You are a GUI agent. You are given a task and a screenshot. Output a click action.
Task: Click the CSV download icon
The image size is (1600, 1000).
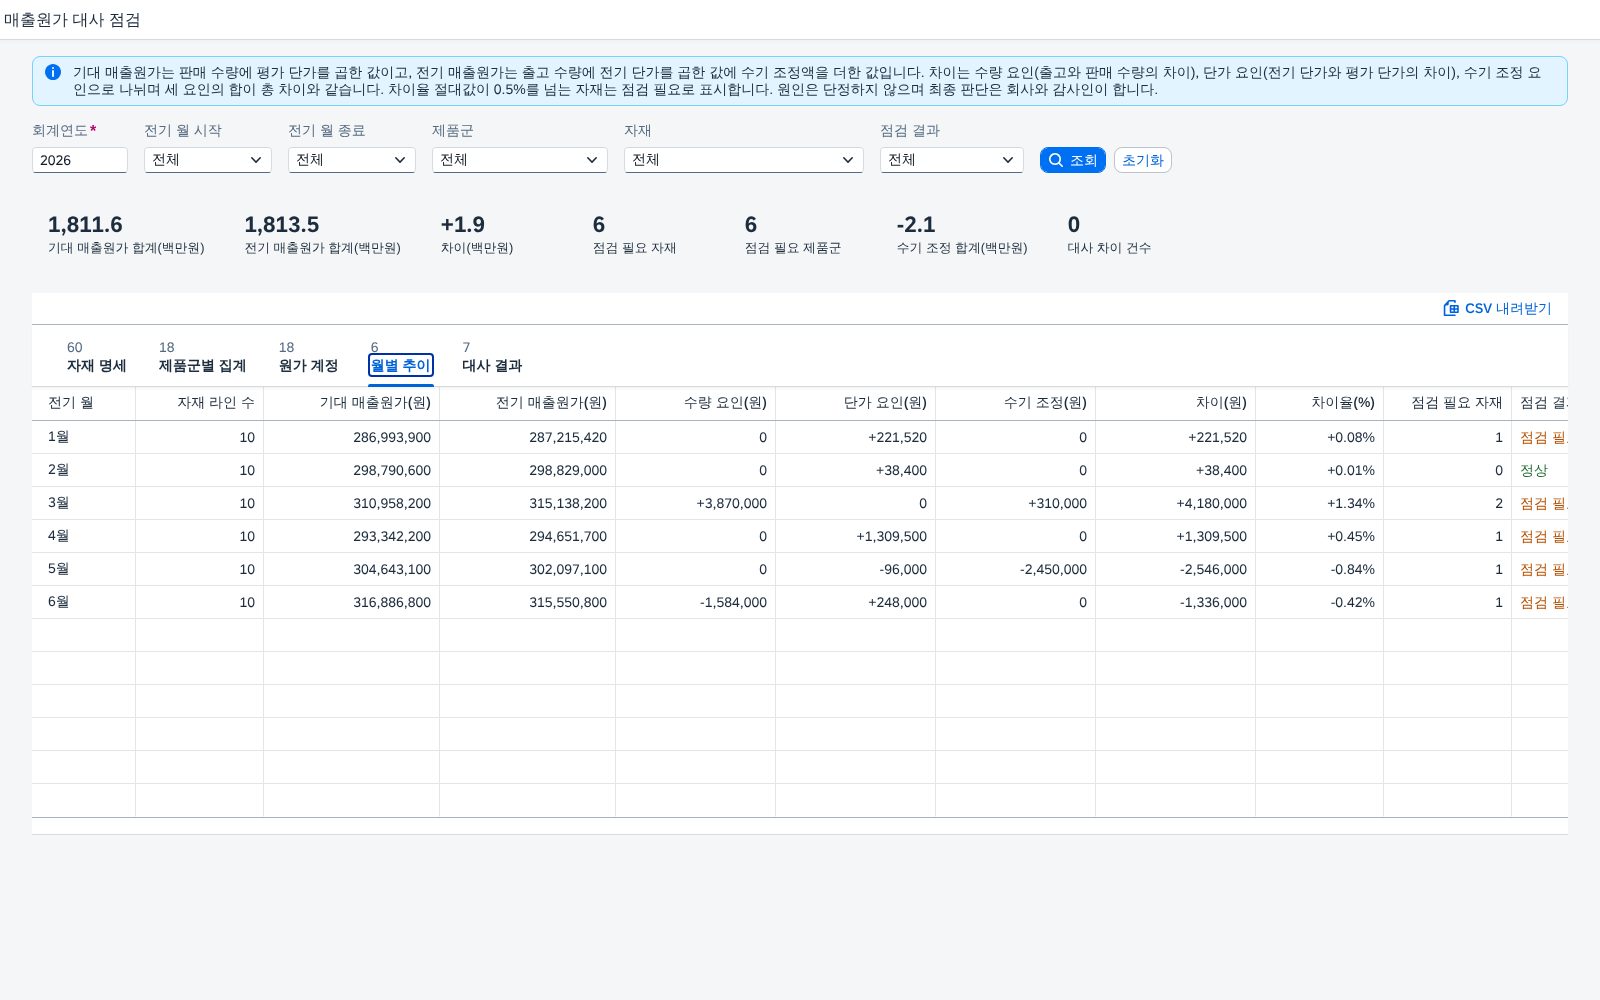click(1451, 308)
